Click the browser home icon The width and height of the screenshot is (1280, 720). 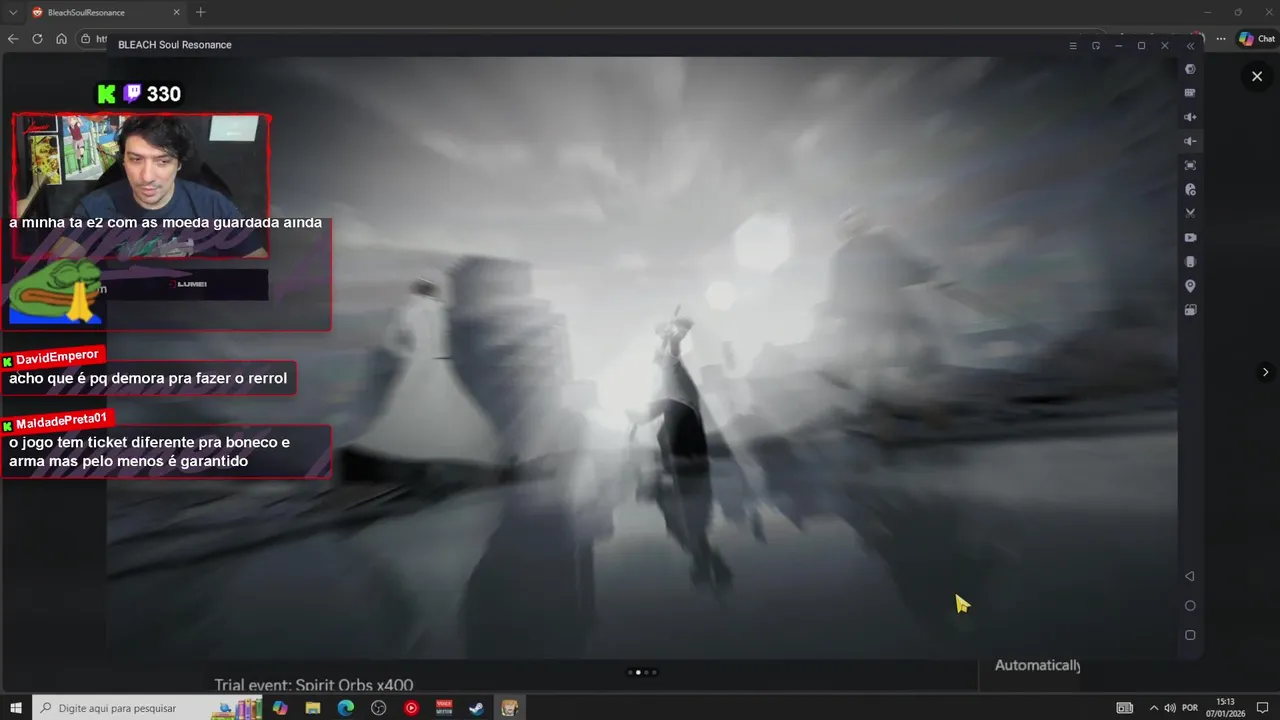tap(61, 39)
